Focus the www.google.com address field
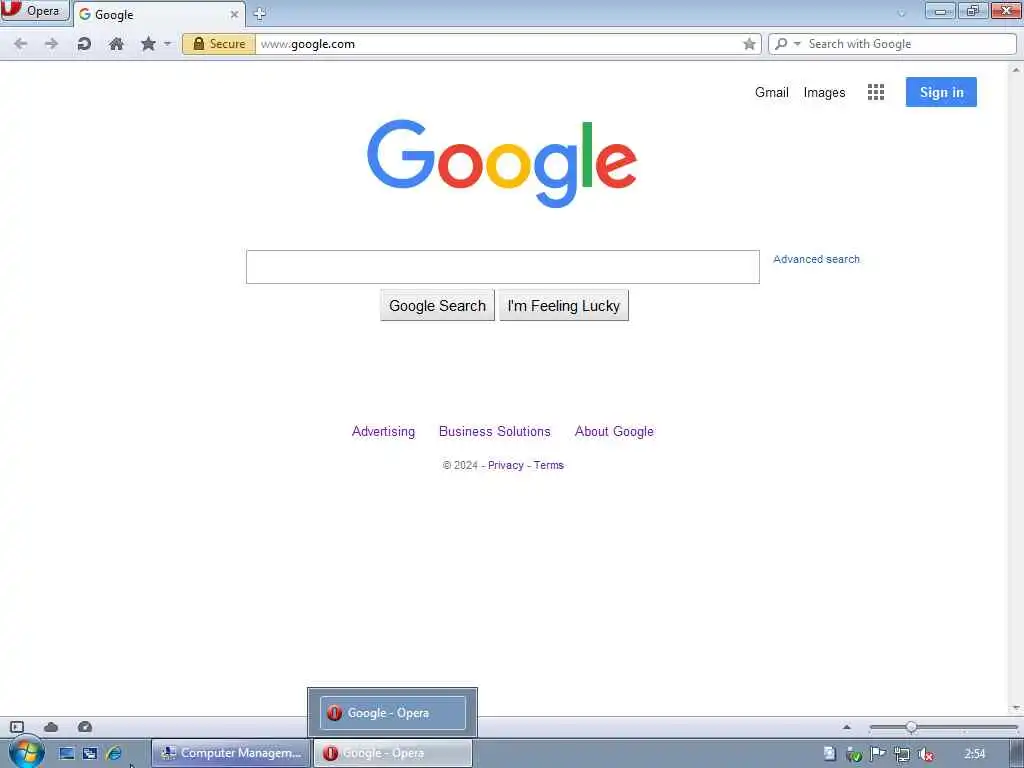This screenshot has height=768, width=1024. 498,44
